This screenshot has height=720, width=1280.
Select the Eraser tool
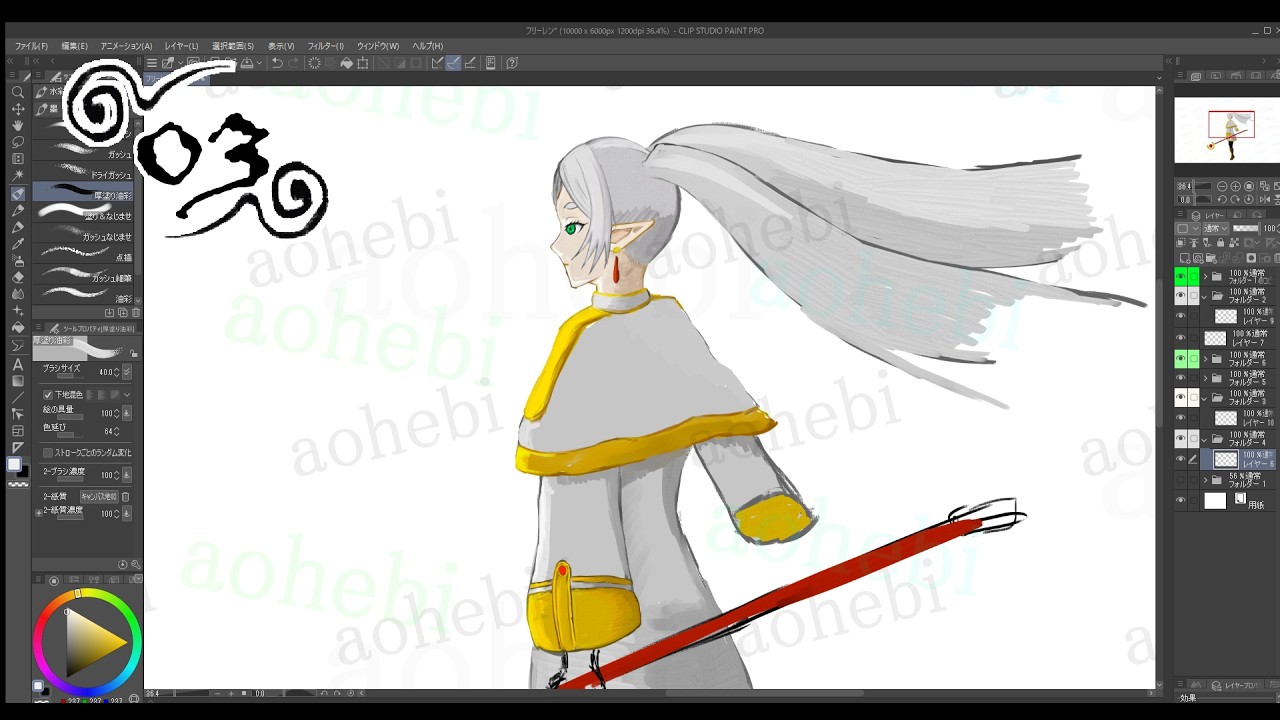pyautogui.click(x=17, y=277)
